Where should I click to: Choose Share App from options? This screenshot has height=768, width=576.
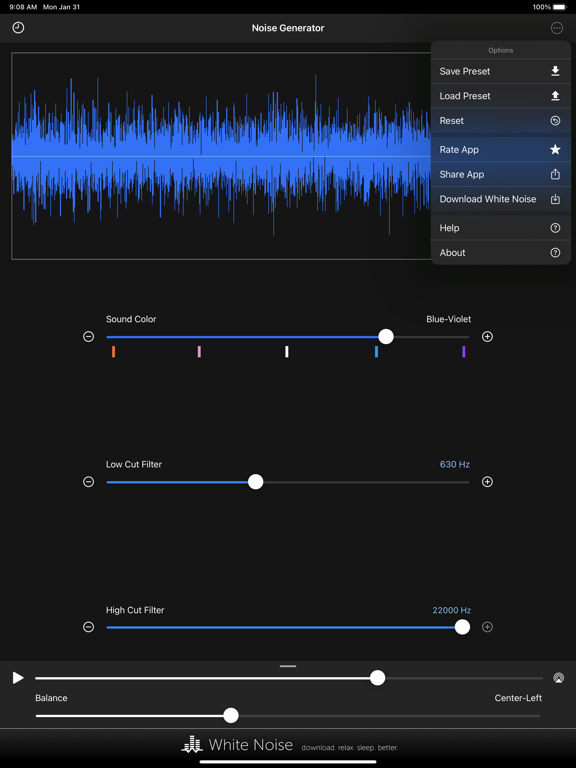(x=501, y=174)
